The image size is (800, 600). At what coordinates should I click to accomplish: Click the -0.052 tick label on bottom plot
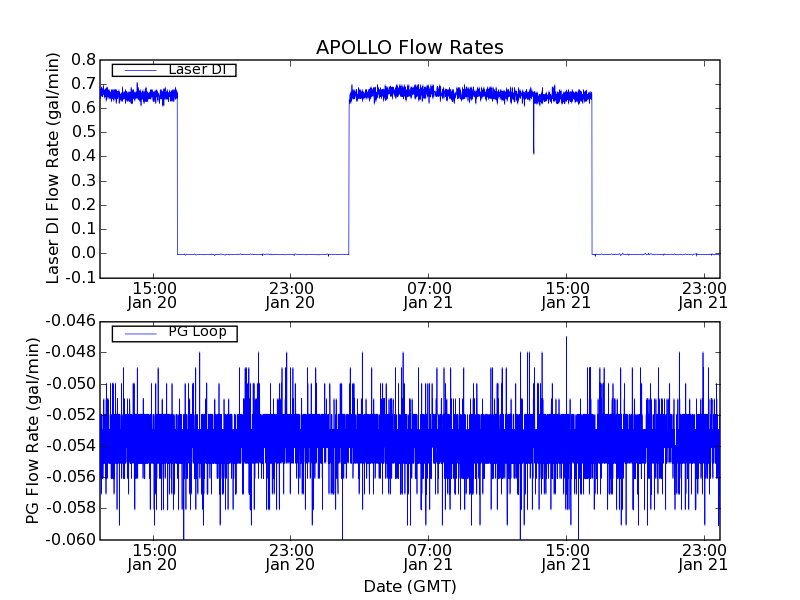pos(70,414)
